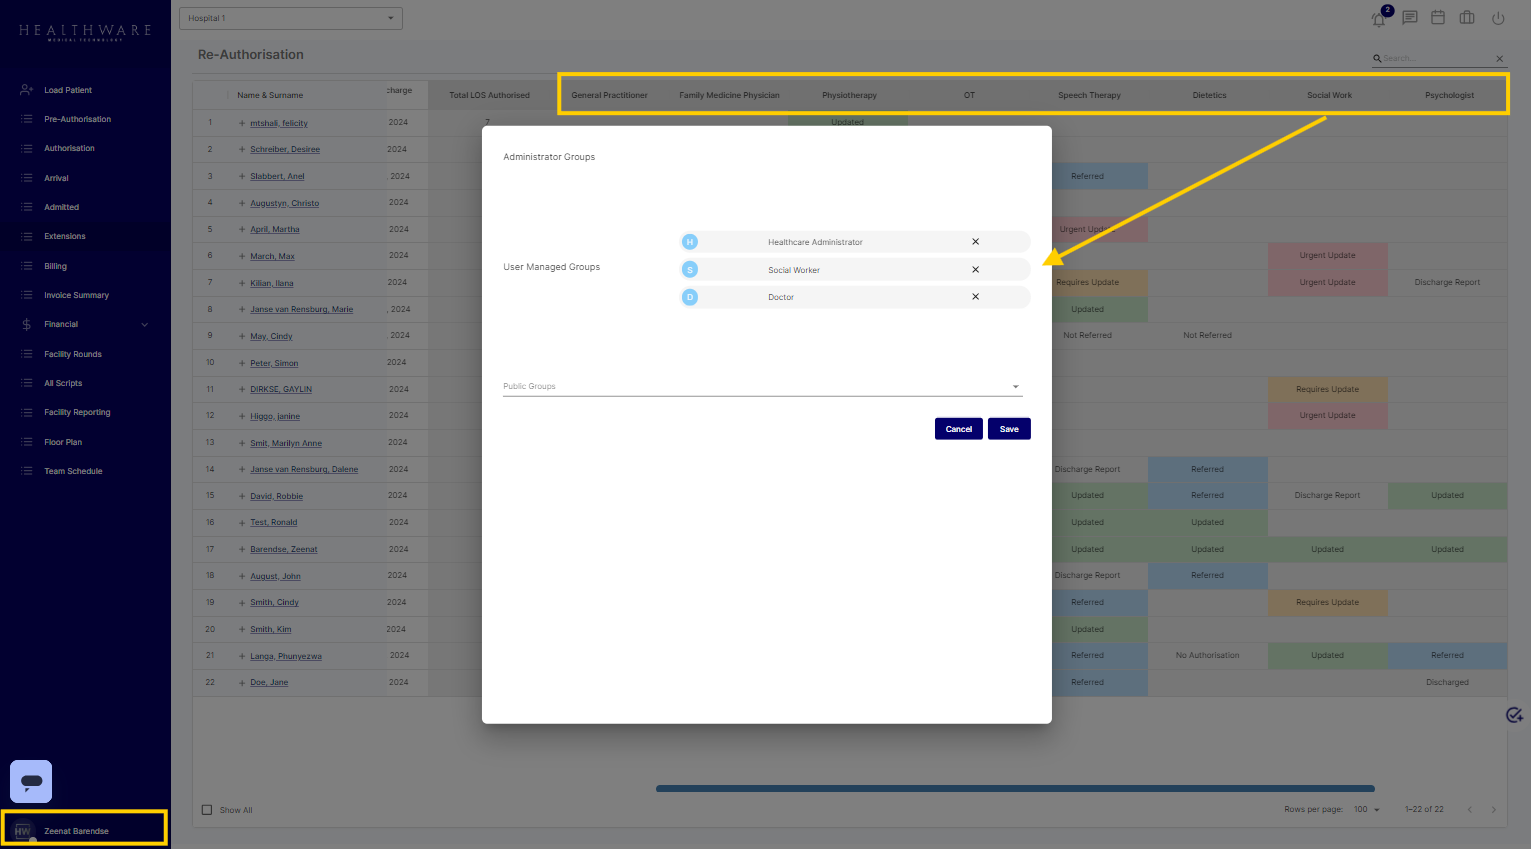This screenshot has width=1531, height=849.
Task: Click the horizontal table scrollbar
Action: click(x=1015, y=788)
